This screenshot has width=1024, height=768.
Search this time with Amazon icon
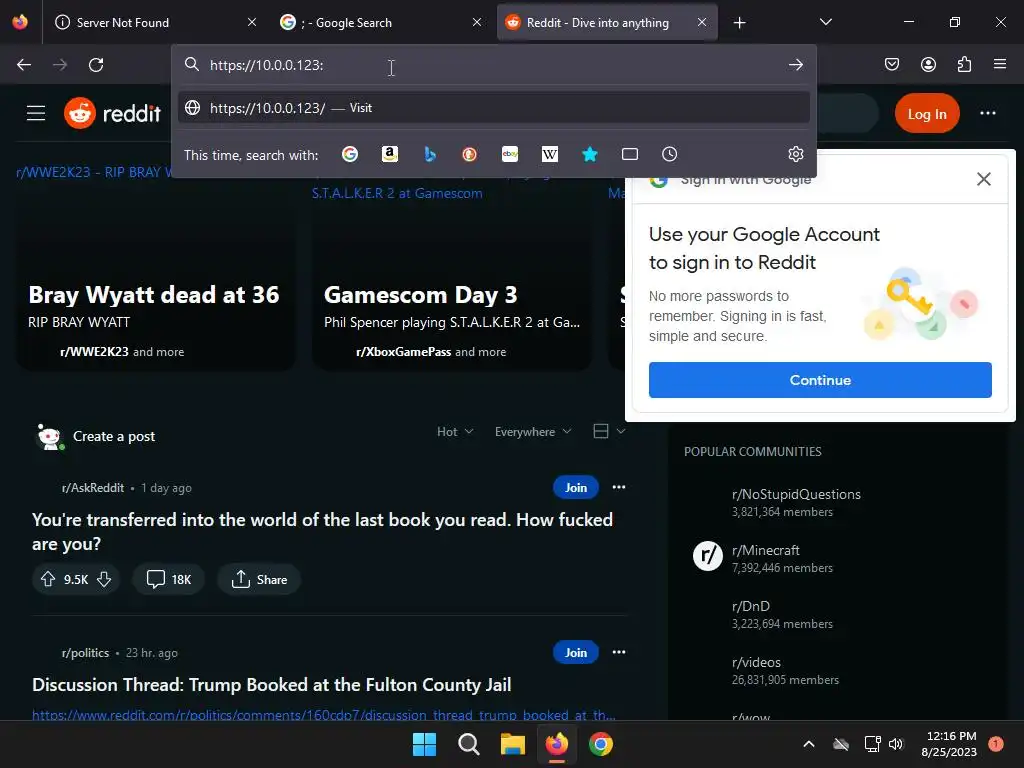point(390,154)
